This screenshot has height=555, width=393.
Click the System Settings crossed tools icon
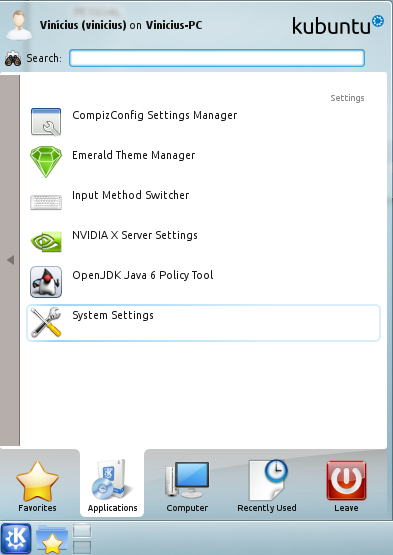point(46,322)
